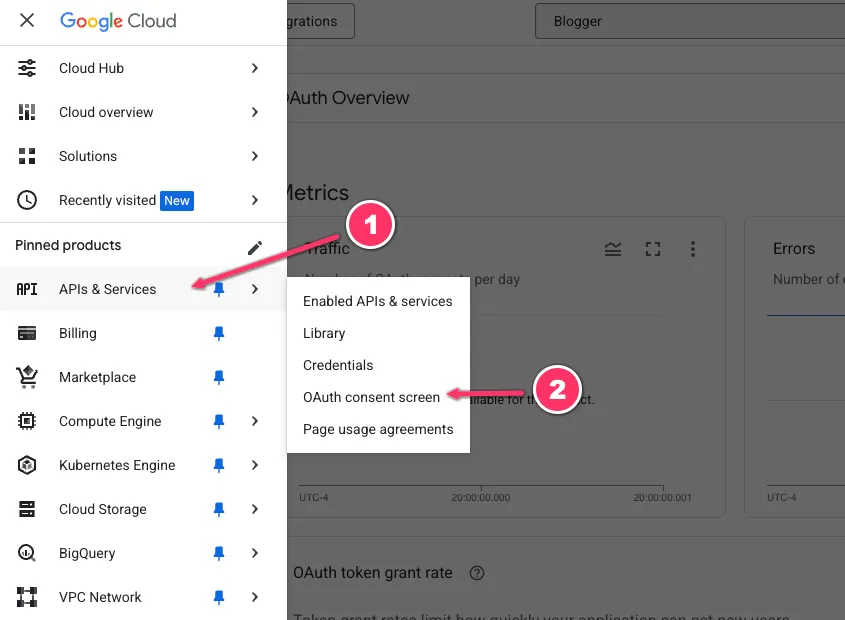Open the Google Cloud logo home link
Image resolution: width=845 pixels, height=620 pixels.
[118, 21]
